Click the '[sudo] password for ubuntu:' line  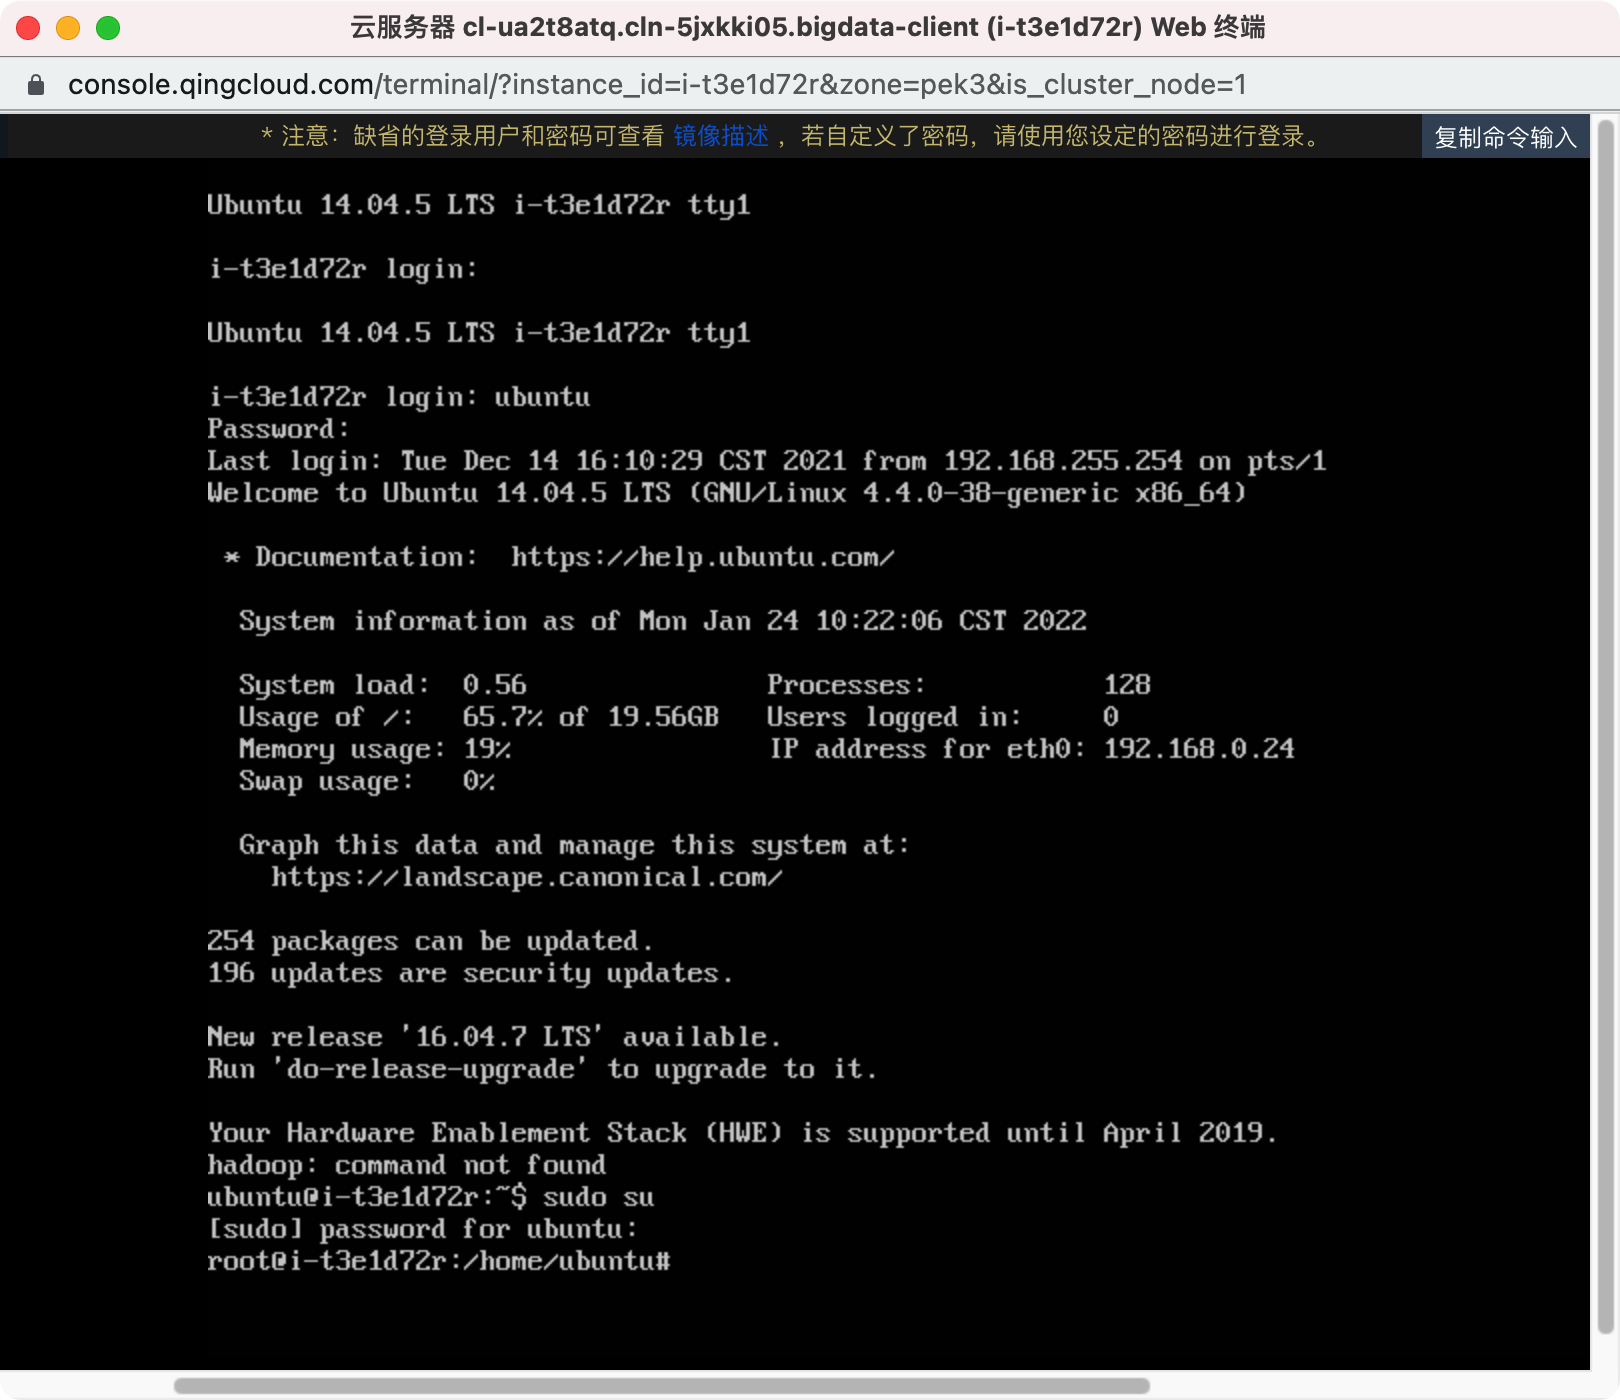tap(422, 1229)
